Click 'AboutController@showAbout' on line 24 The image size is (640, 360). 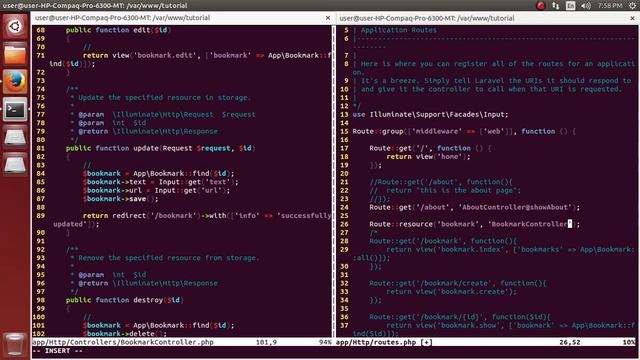515,207
